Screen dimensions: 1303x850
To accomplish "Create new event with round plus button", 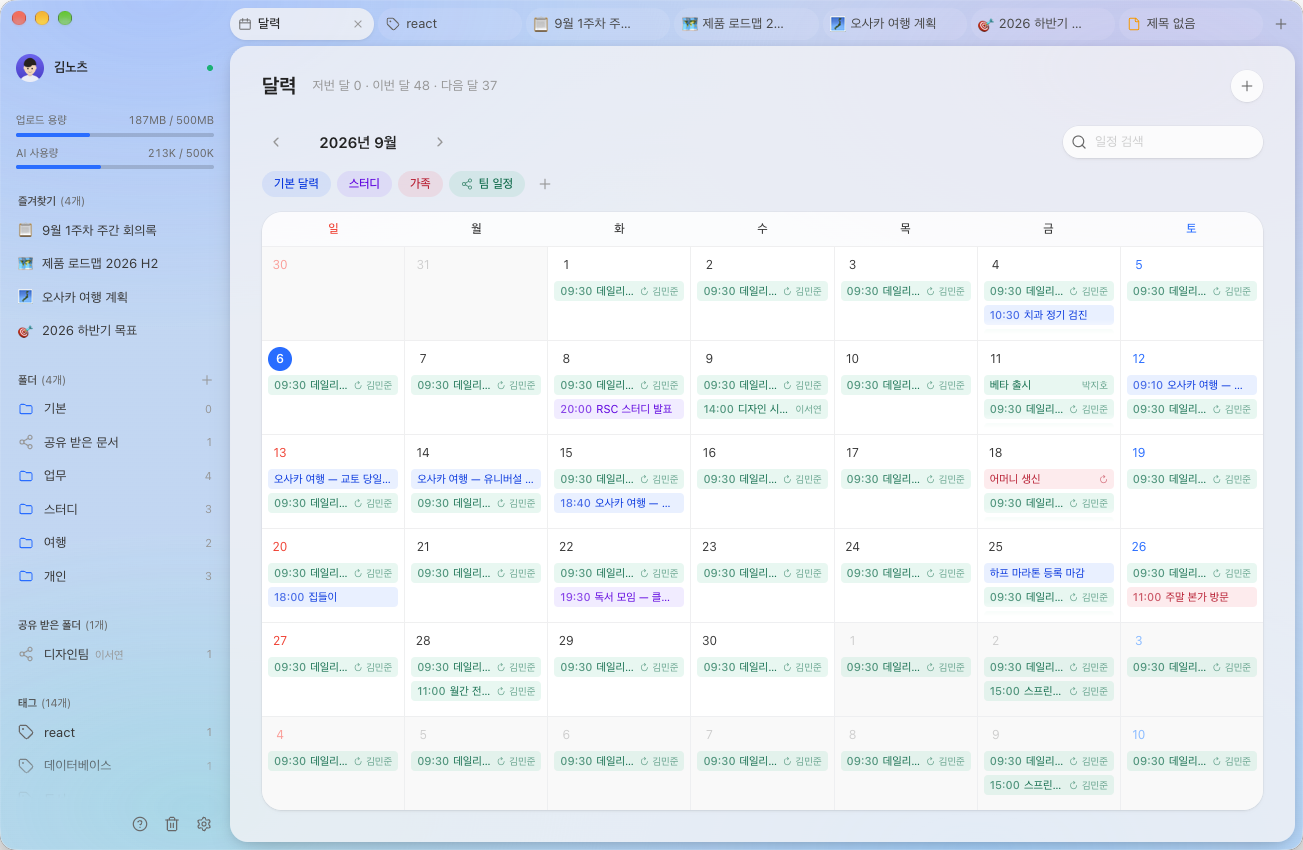I will 1247,86.
